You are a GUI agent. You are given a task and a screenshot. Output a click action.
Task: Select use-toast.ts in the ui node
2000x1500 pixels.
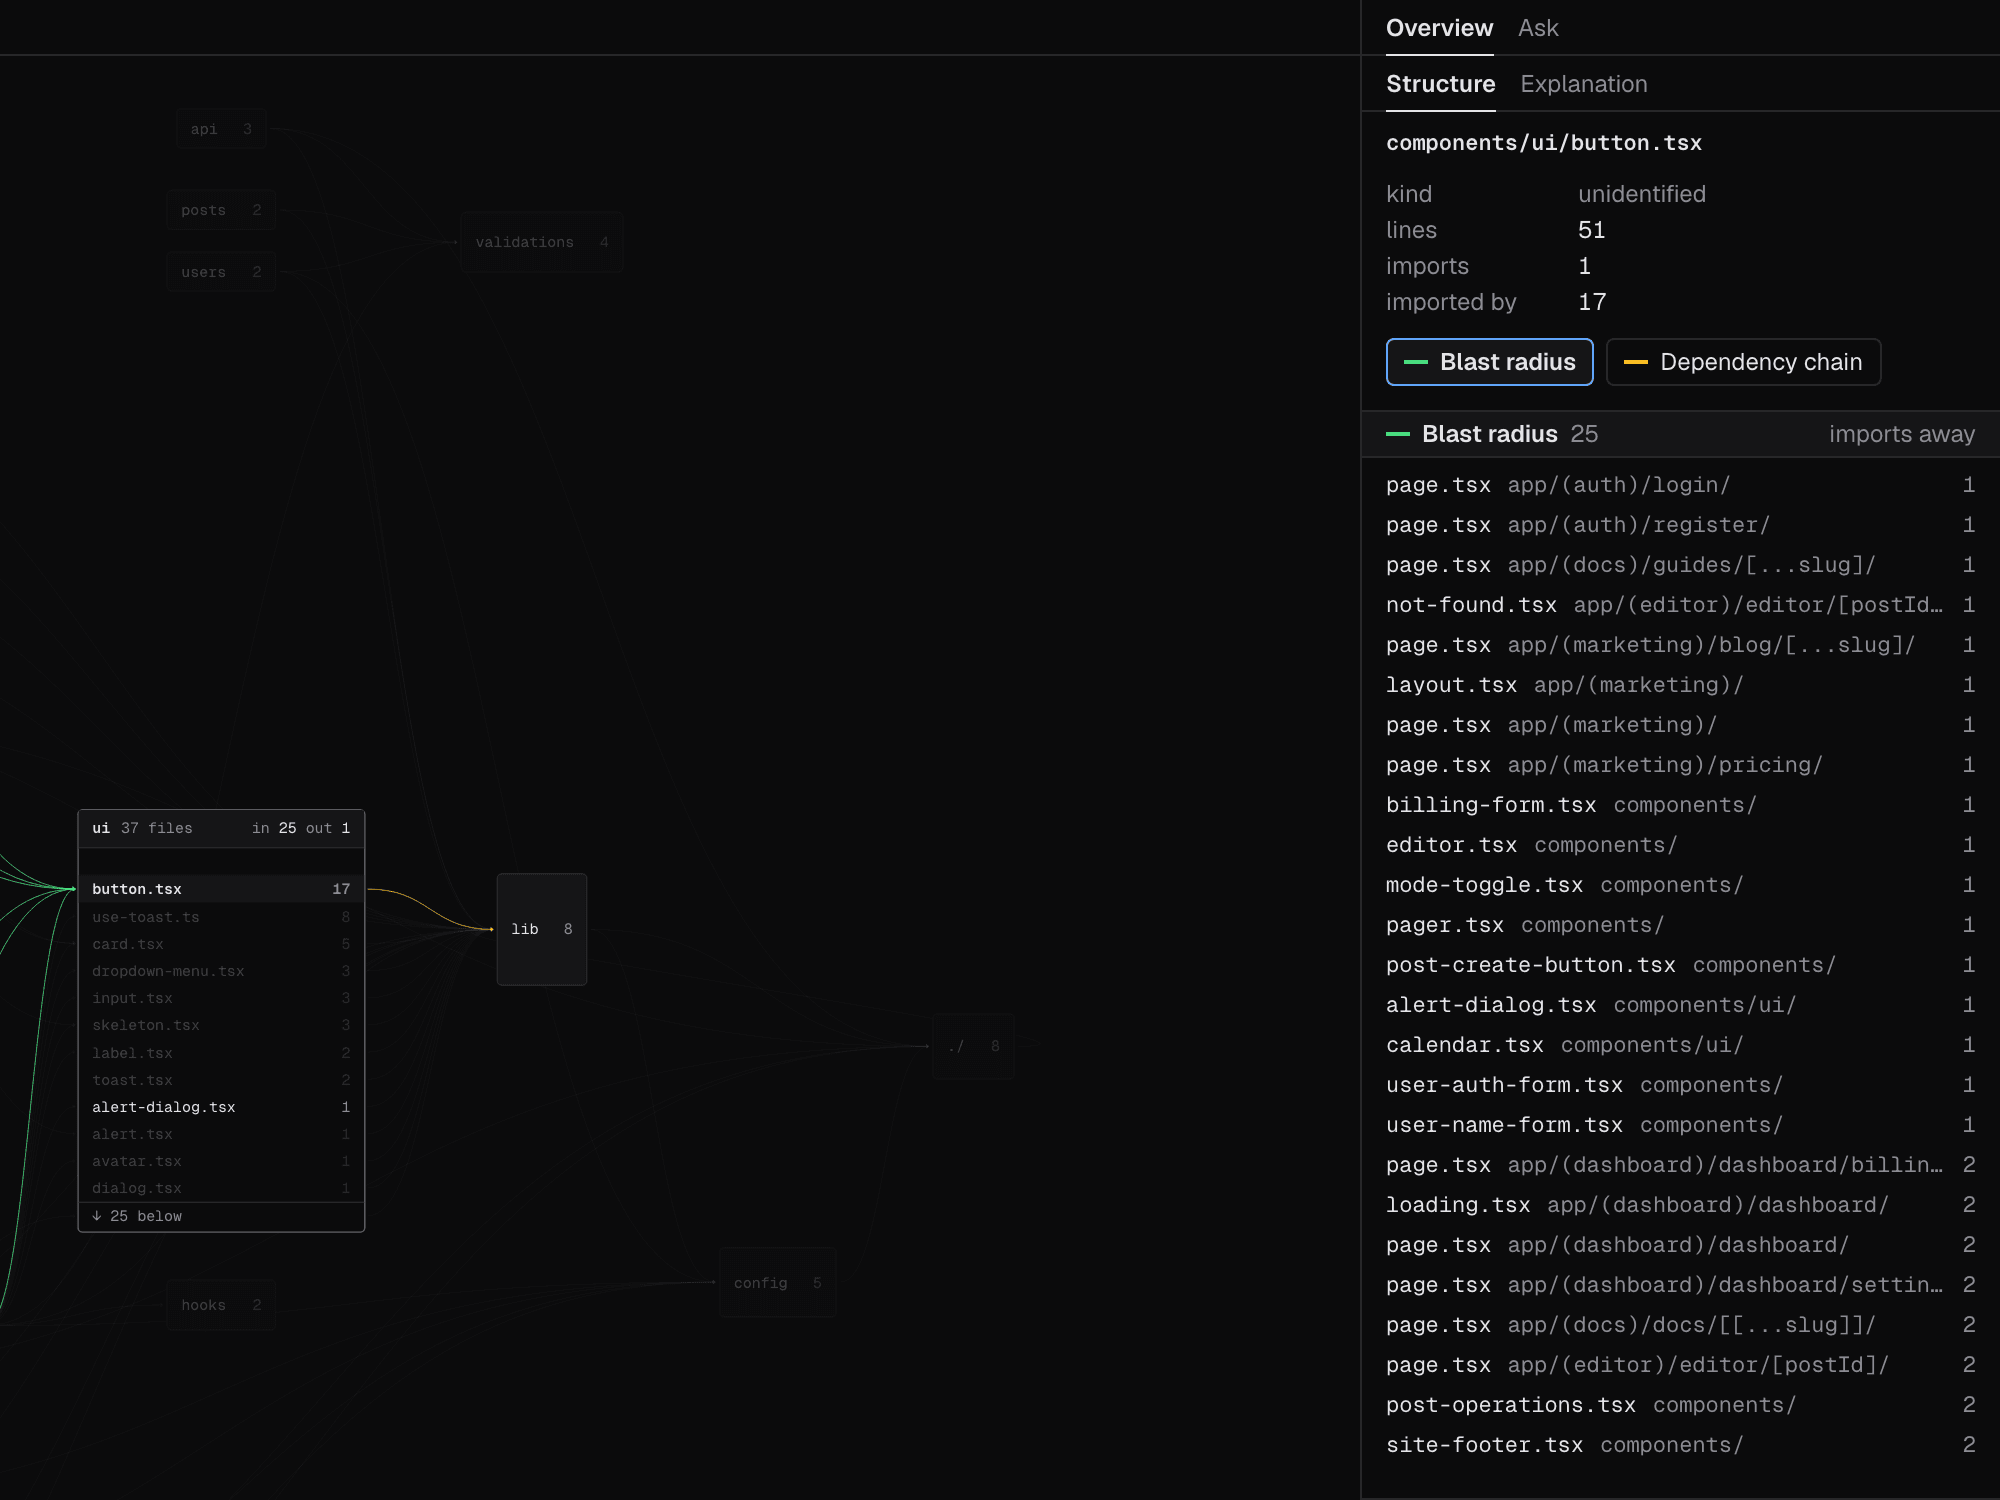pos(221,917)
